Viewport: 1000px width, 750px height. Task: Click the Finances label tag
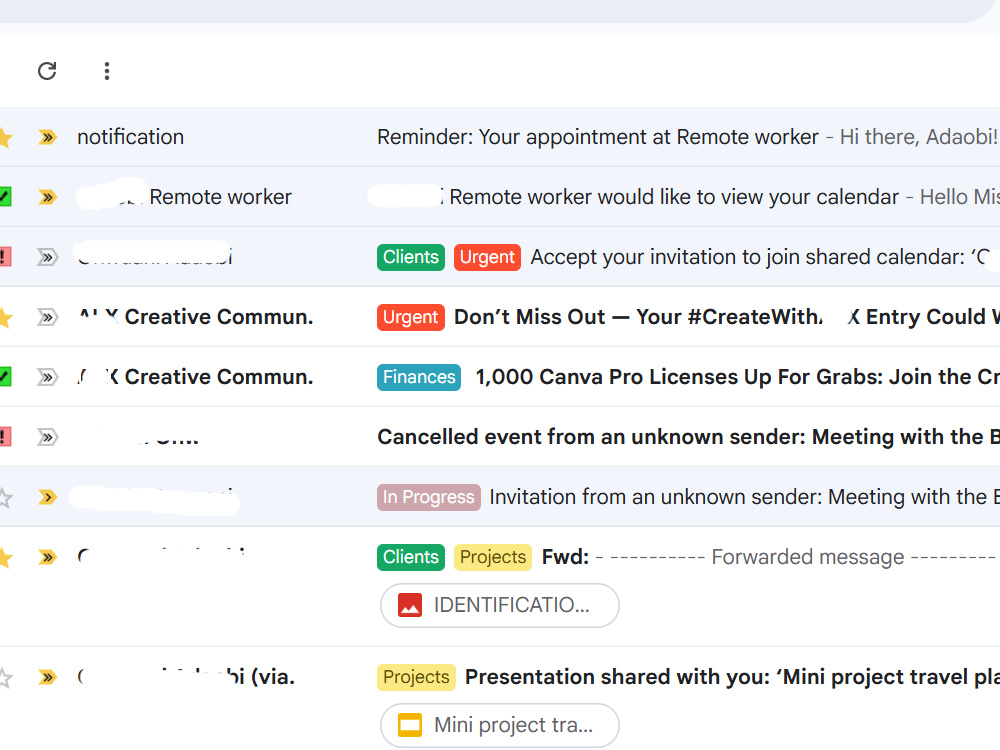tap(419, 377)
